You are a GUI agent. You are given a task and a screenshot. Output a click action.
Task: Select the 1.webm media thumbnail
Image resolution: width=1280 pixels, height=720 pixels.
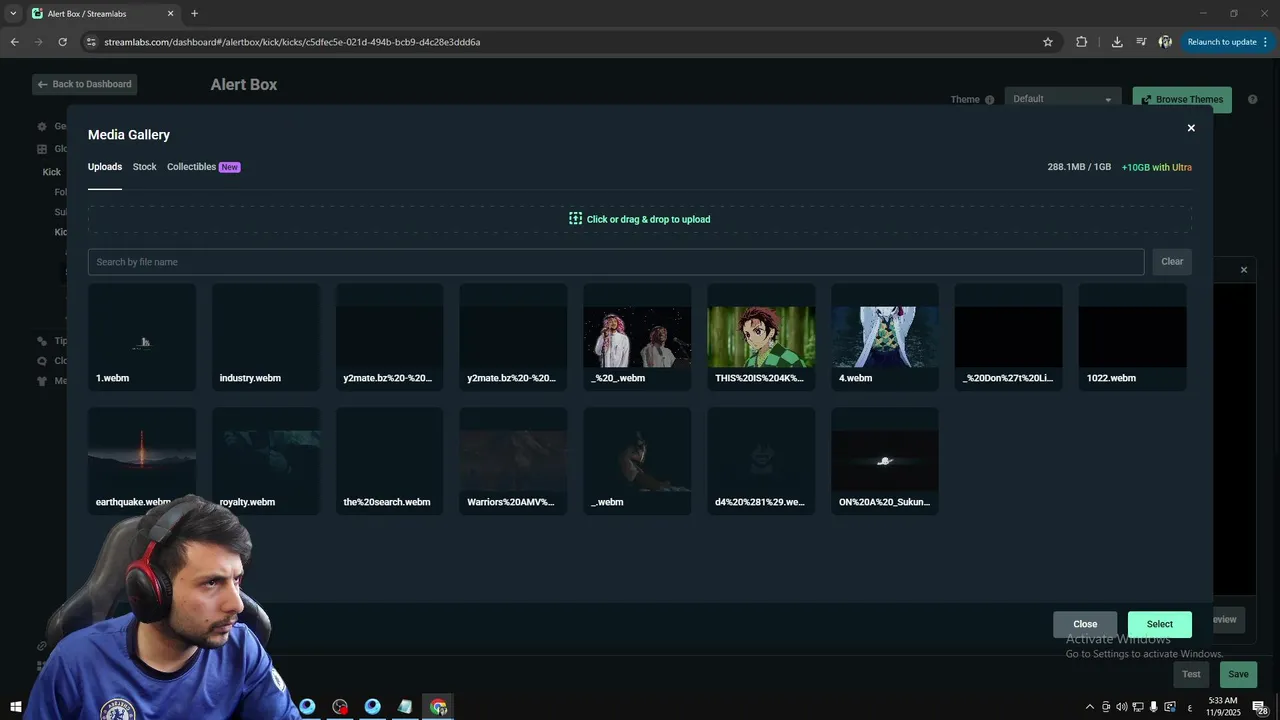142,337
